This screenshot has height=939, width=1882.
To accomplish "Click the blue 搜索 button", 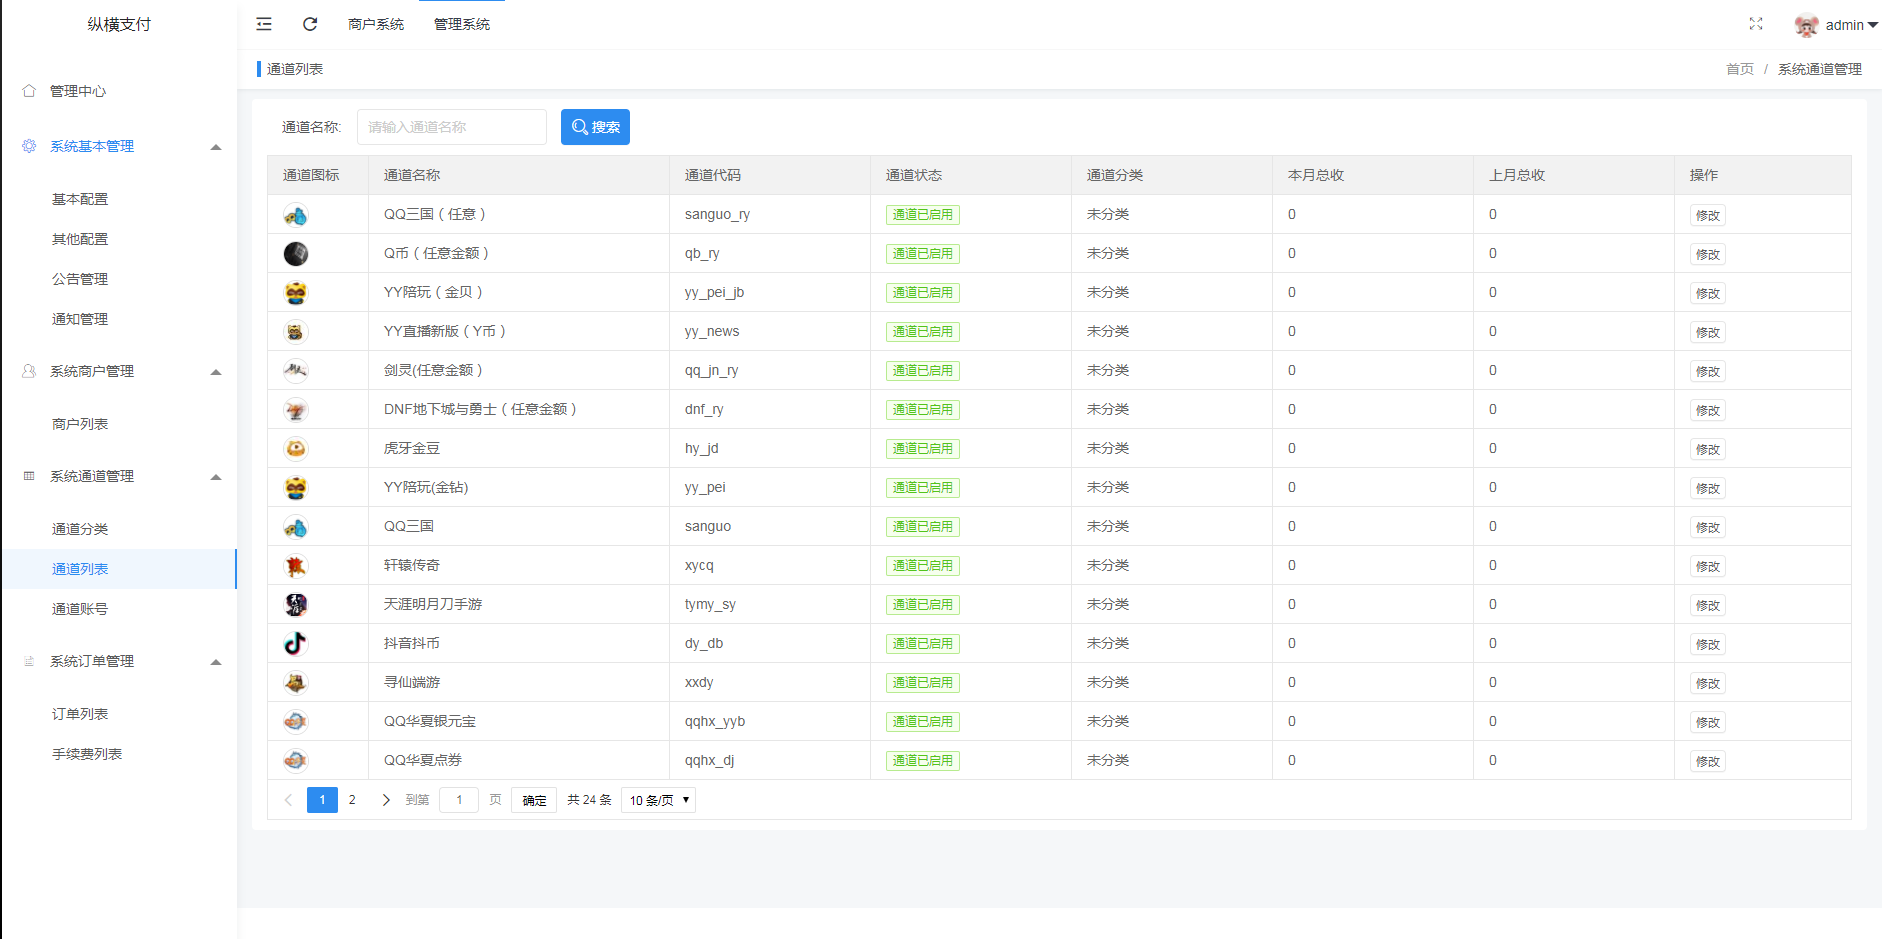I will 595,127.
